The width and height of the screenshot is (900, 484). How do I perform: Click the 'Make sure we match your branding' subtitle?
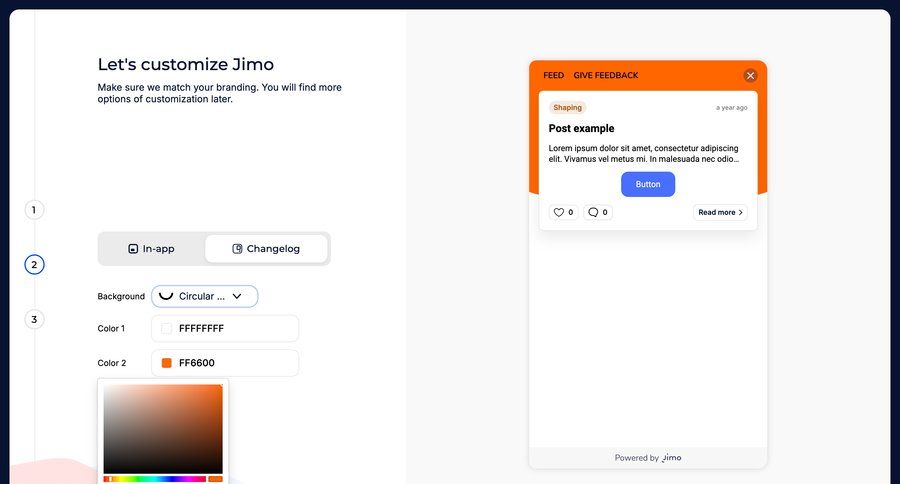pos(219,93)
